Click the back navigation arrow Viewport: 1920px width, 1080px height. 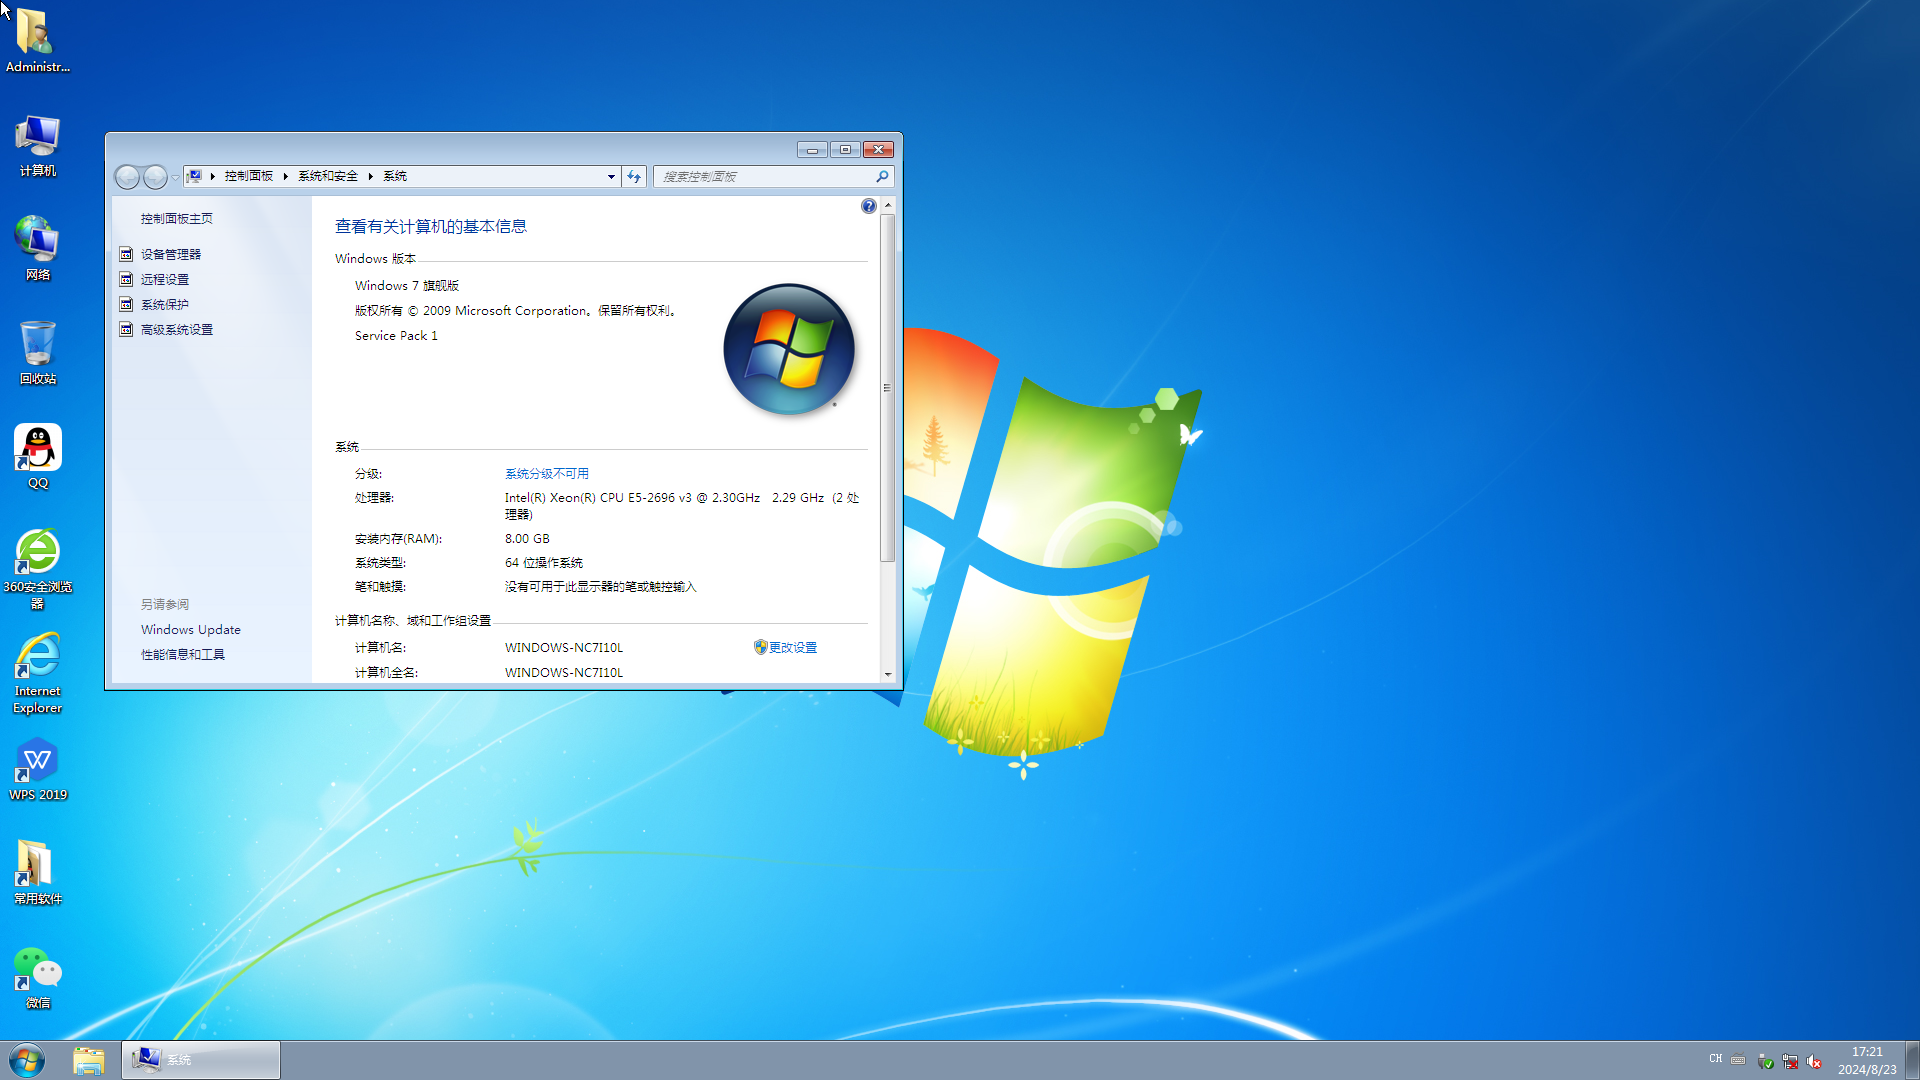pyautogui.click(x=127, y=177)
